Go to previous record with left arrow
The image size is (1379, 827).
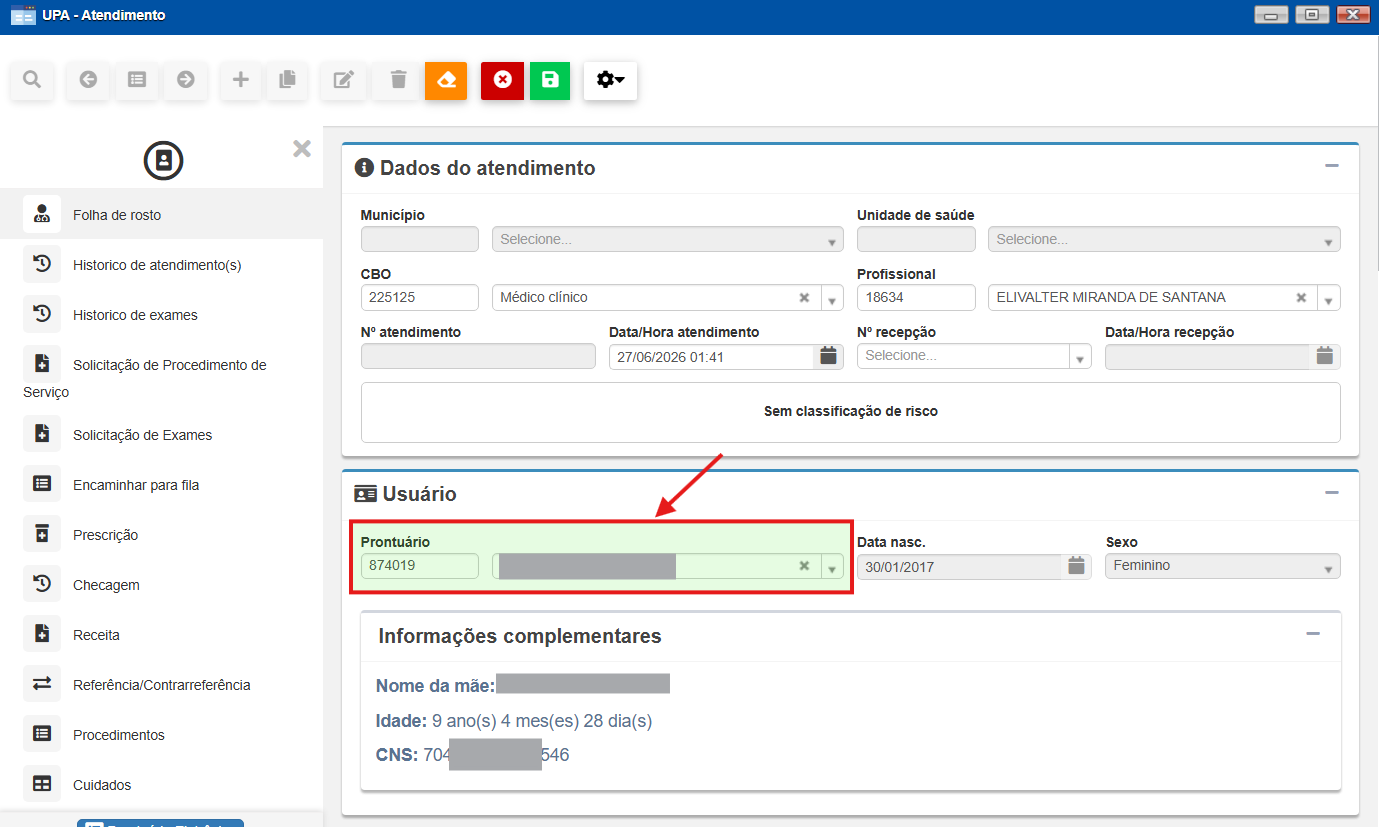[x=88, y=80]
